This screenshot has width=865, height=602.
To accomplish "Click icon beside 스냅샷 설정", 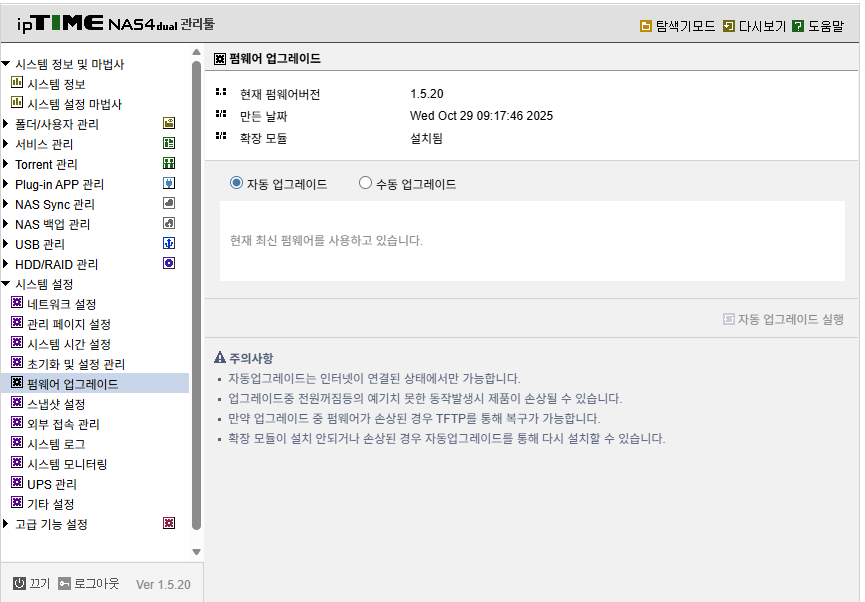I will click(x=17, y=402).
